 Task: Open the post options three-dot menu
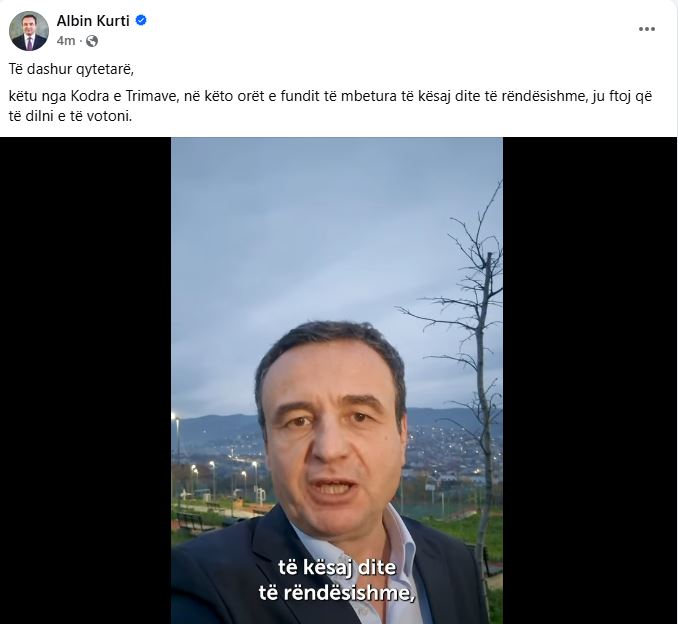pyautogui.click(x=646, y=29)
